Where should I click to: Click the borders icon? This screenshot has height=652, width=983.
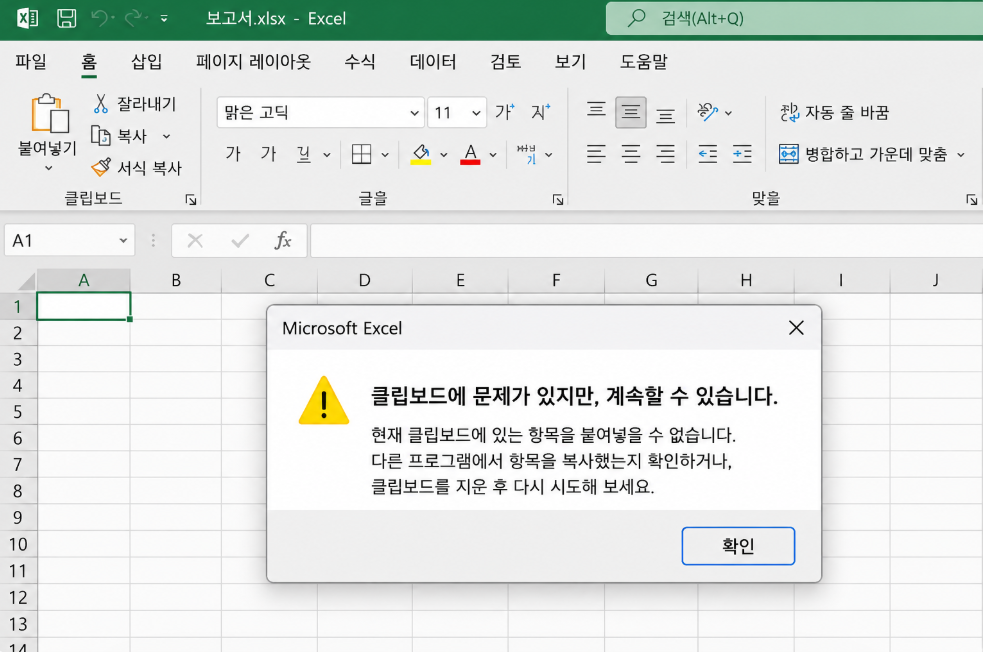point(362,154)
